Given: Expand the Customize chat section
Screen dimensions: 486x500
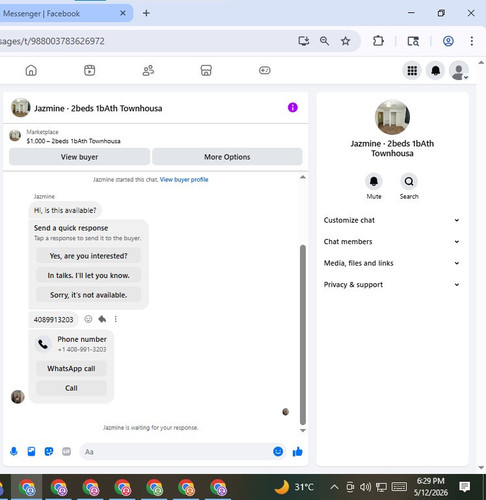Looking at the screenshot, I should point(392,220).
